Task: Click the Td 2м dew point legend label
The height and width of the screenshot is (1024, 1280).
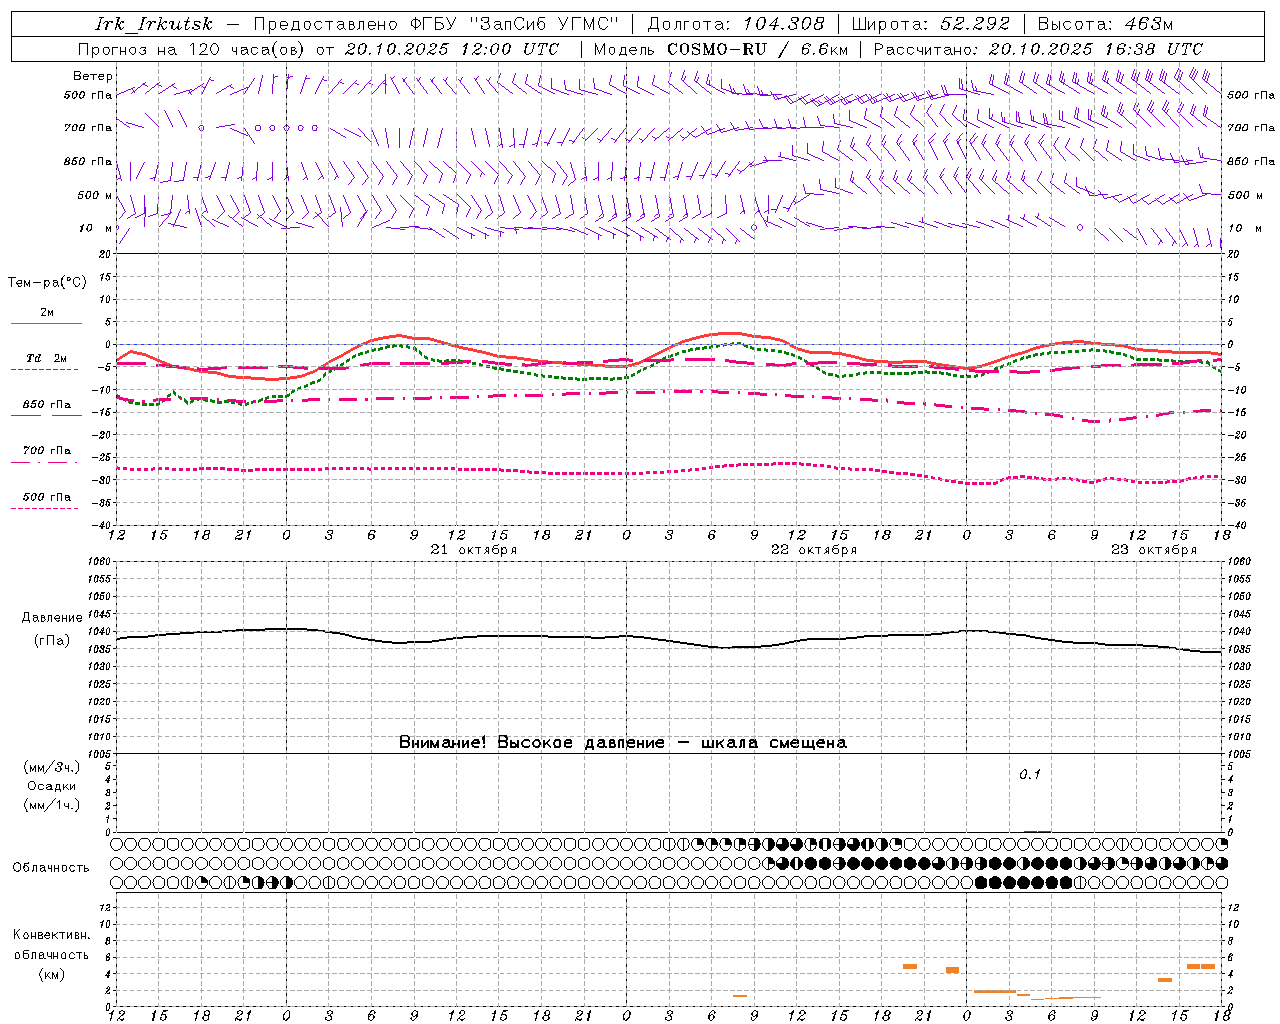Action: coord(47,358)
